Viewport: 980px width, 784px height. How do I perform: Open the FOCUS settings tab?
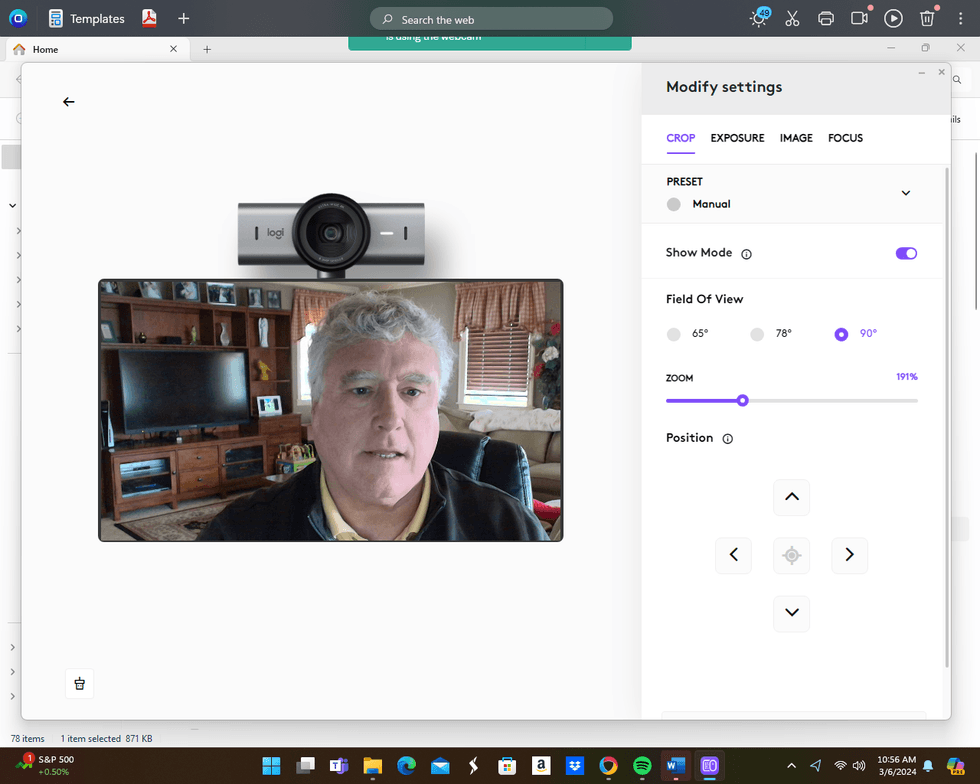click(845, 138)
